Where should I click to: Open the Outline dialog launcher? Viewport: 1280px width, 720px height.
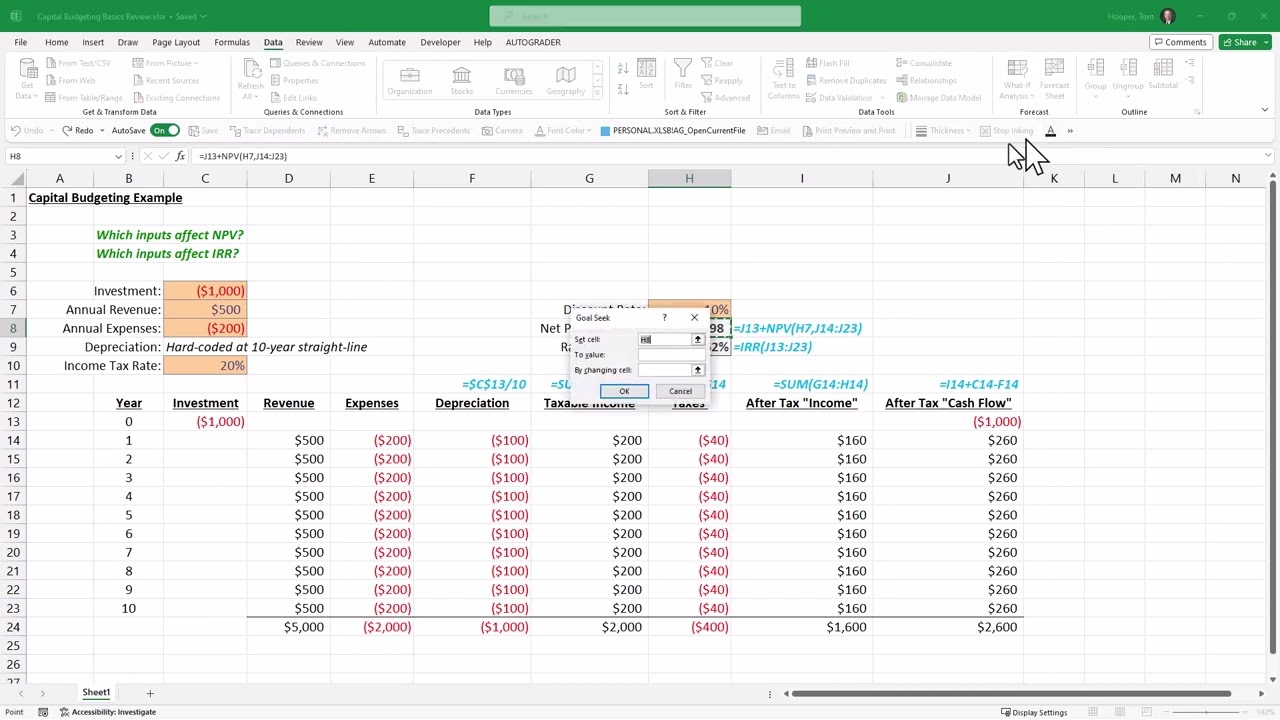pyautogui.click(x=1197, y=112)
